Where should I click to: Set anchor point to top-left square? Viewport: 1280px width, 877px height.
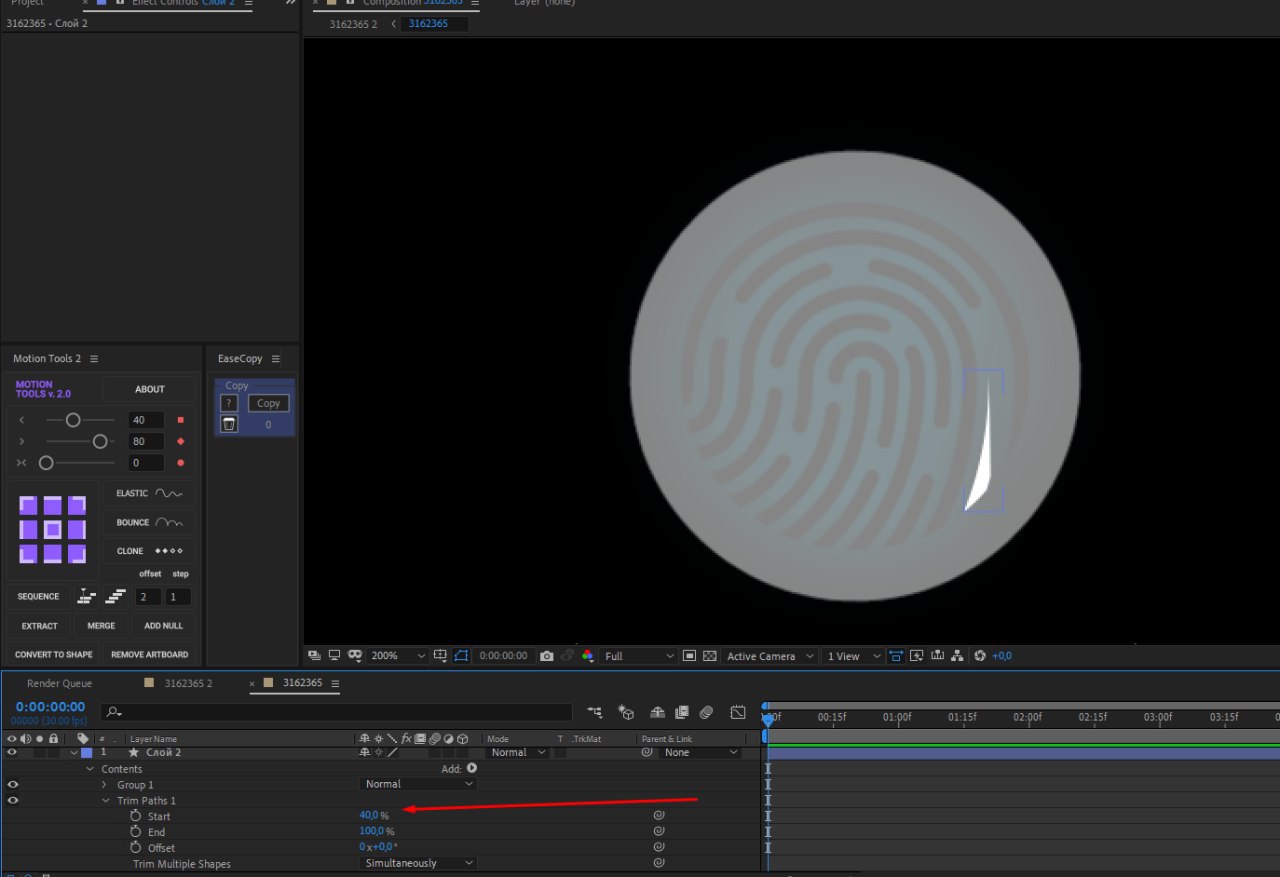pyautogui.click(x=28, y=505)
